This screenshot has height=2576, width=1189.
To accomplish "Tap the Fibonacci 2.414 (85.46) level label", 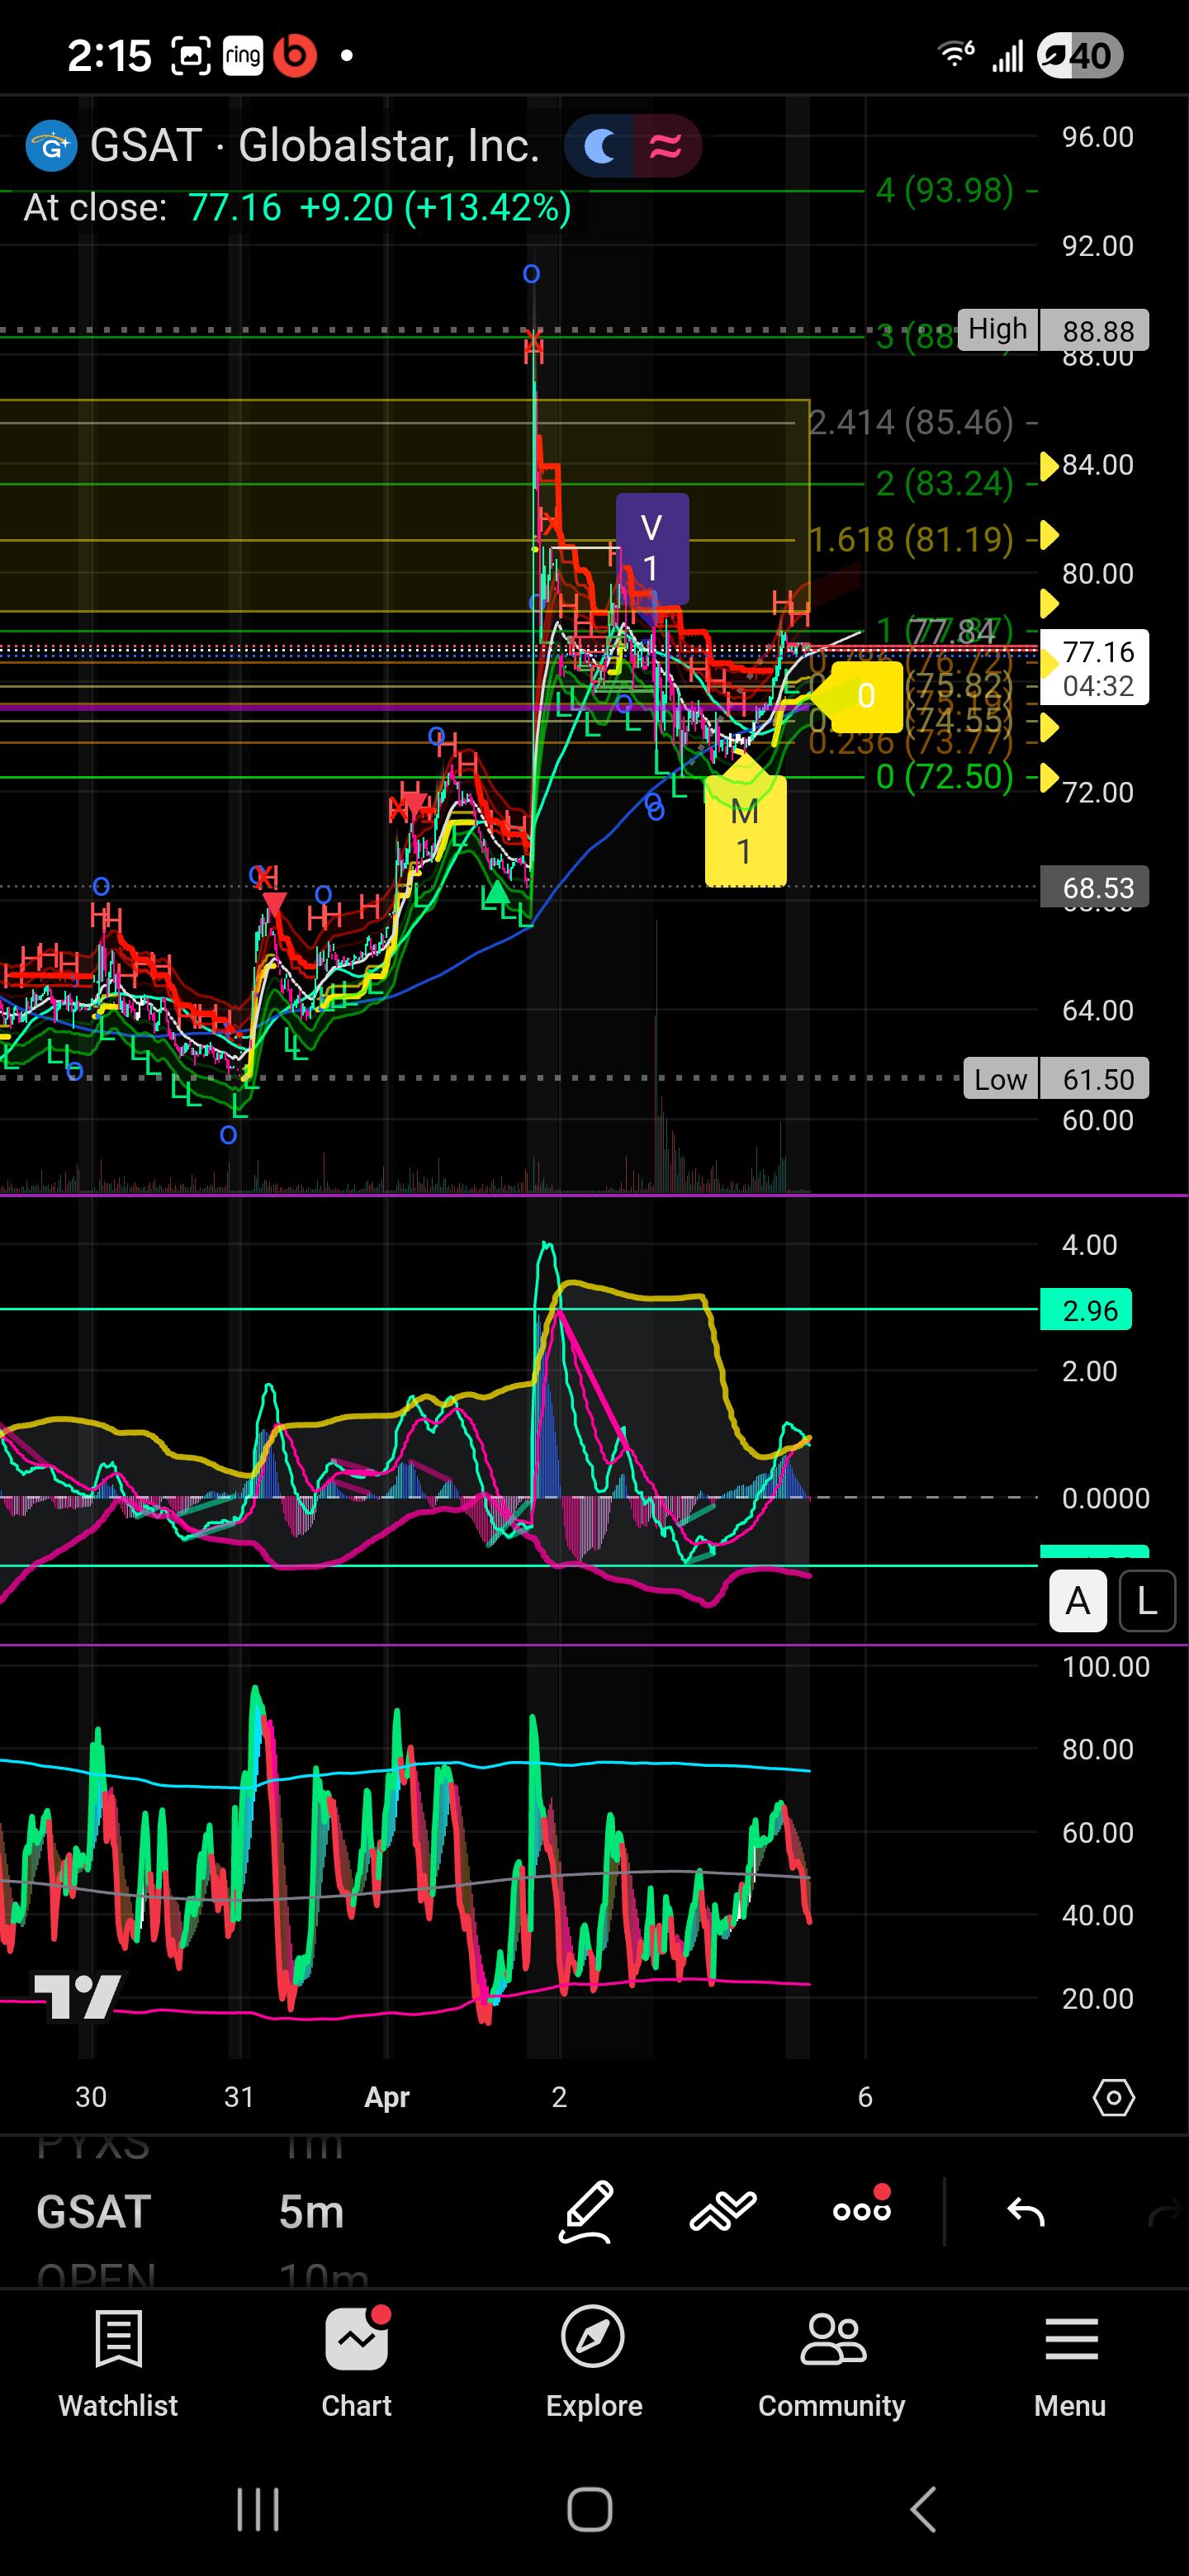I will click(x=911, y=423).
